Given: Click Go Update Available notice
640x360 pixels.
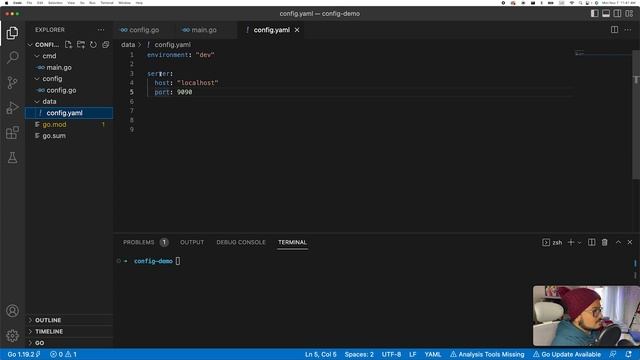Looking at the screenshot, I should (567, 354).
